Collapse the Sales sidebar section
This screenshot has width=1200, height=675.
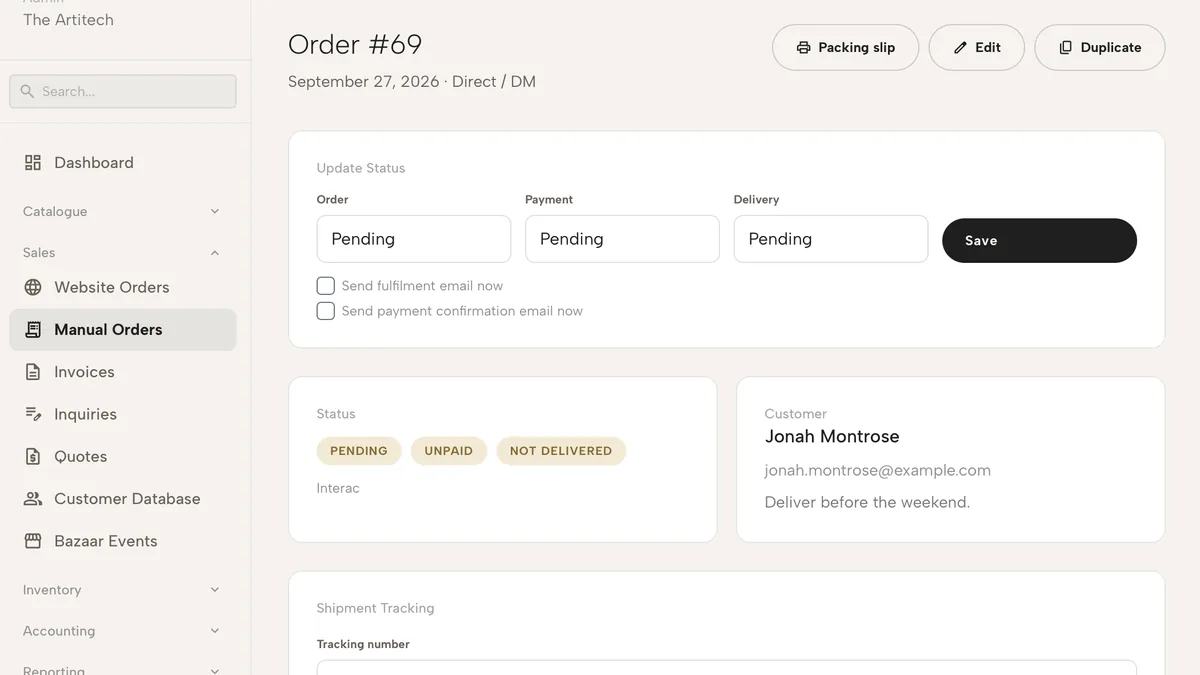123,253
